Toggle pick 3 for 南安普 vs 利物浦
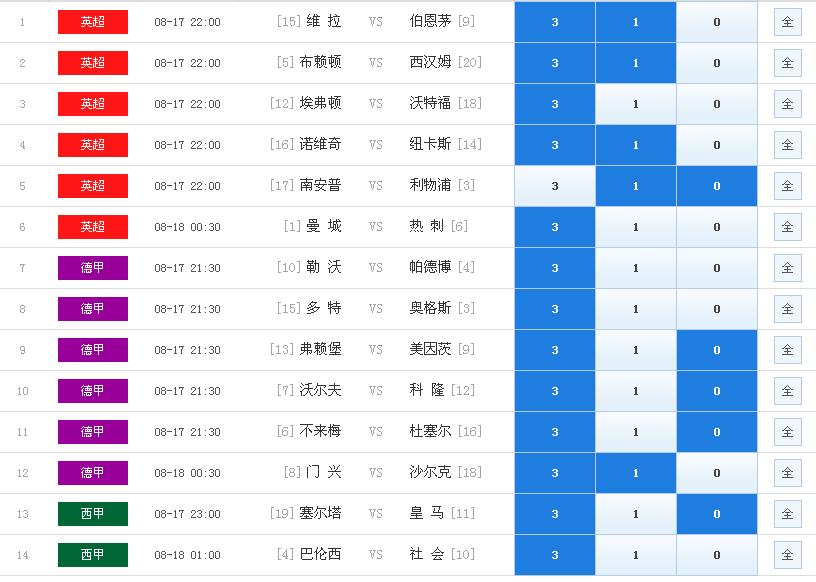This screenshot has height=582, width=816. (555, 186)
